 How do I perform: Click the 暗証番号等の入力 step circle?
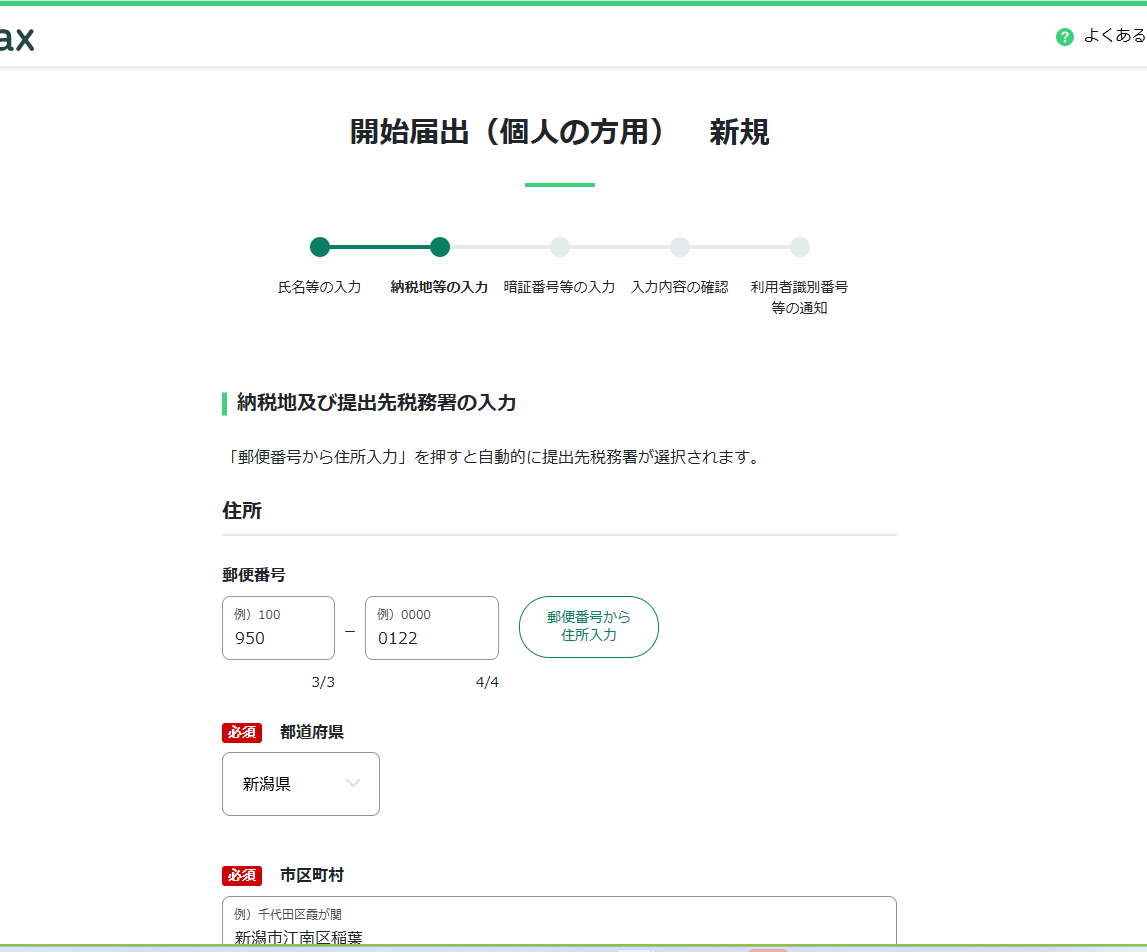(560, 247)
